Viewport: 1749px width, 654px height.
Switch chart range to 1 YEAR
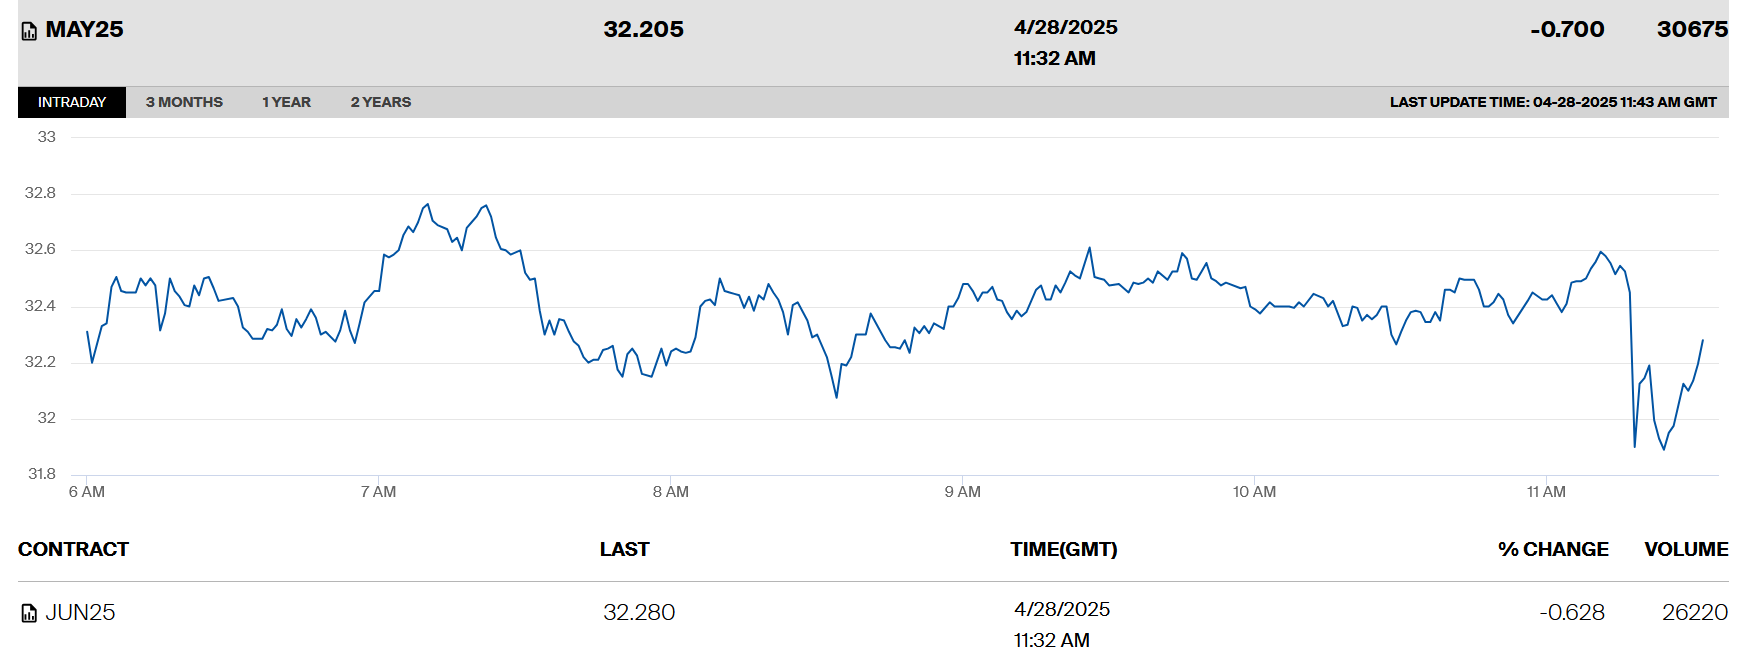(286, 102)
